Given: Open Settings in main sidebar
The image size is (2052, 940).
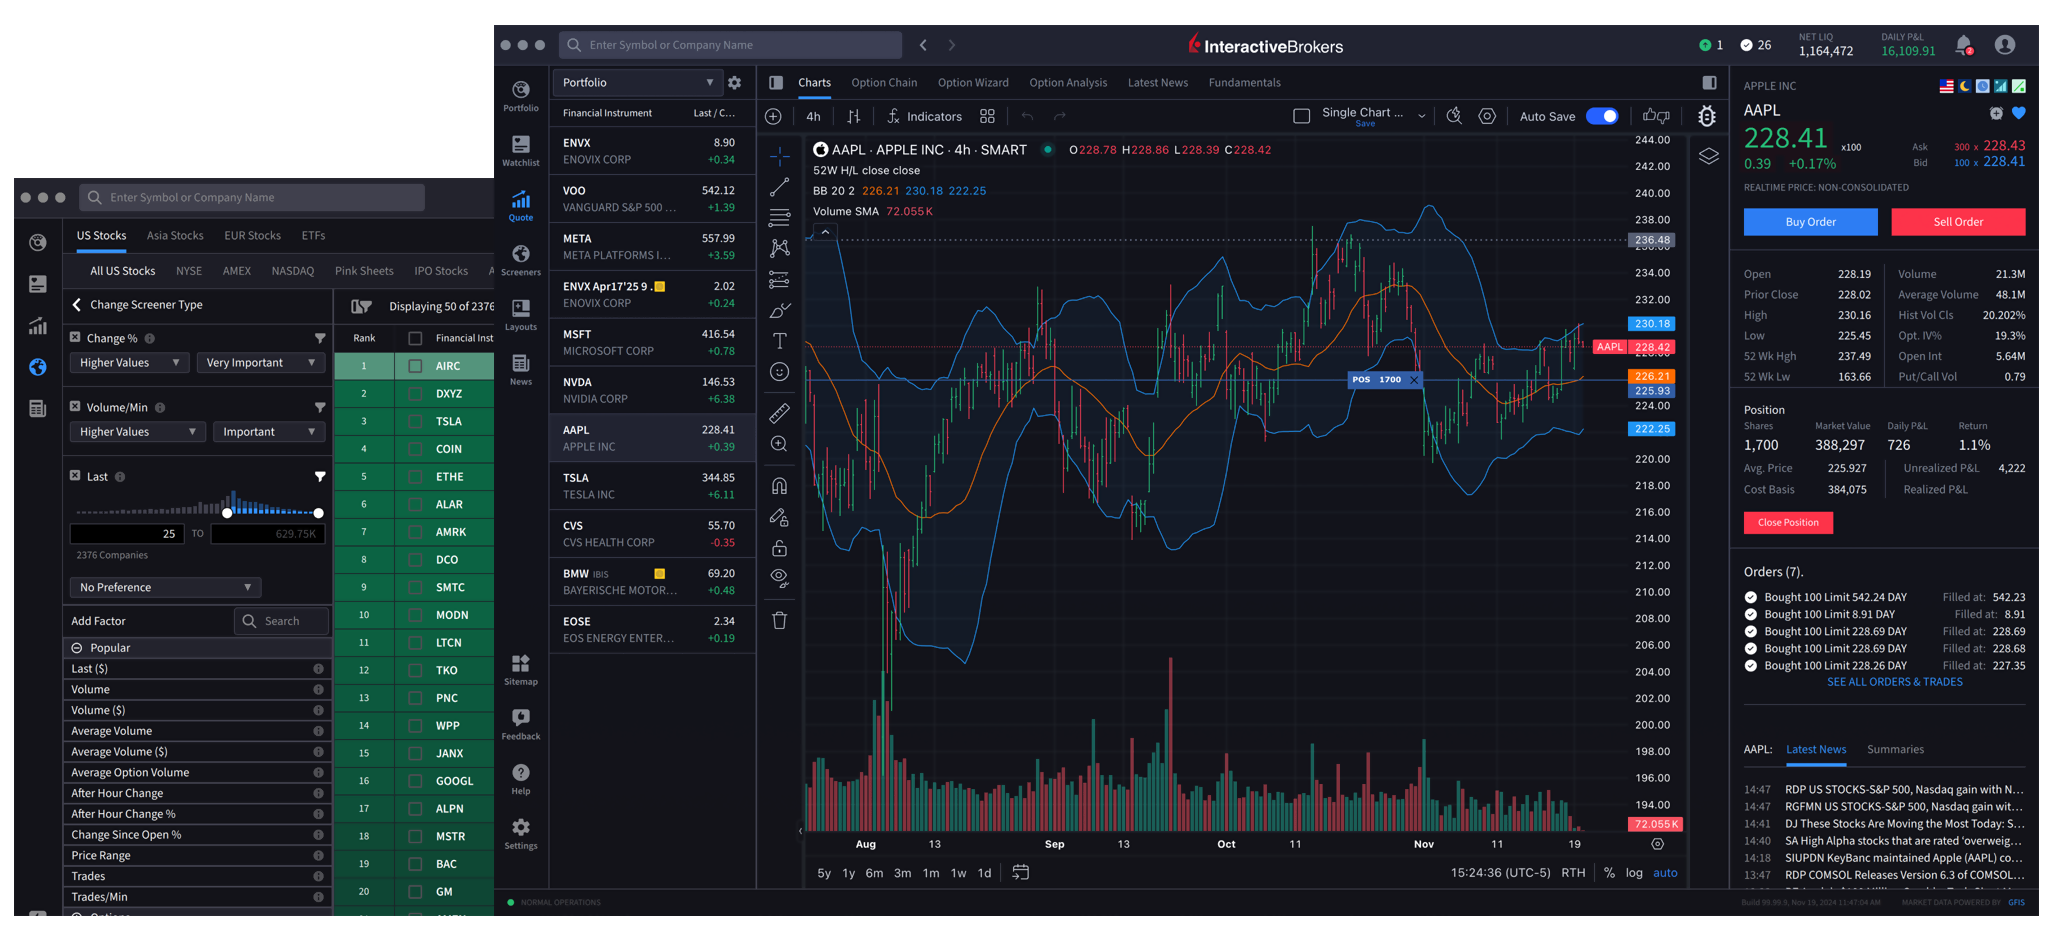Looking at the screenshot, I should [521, 834].
